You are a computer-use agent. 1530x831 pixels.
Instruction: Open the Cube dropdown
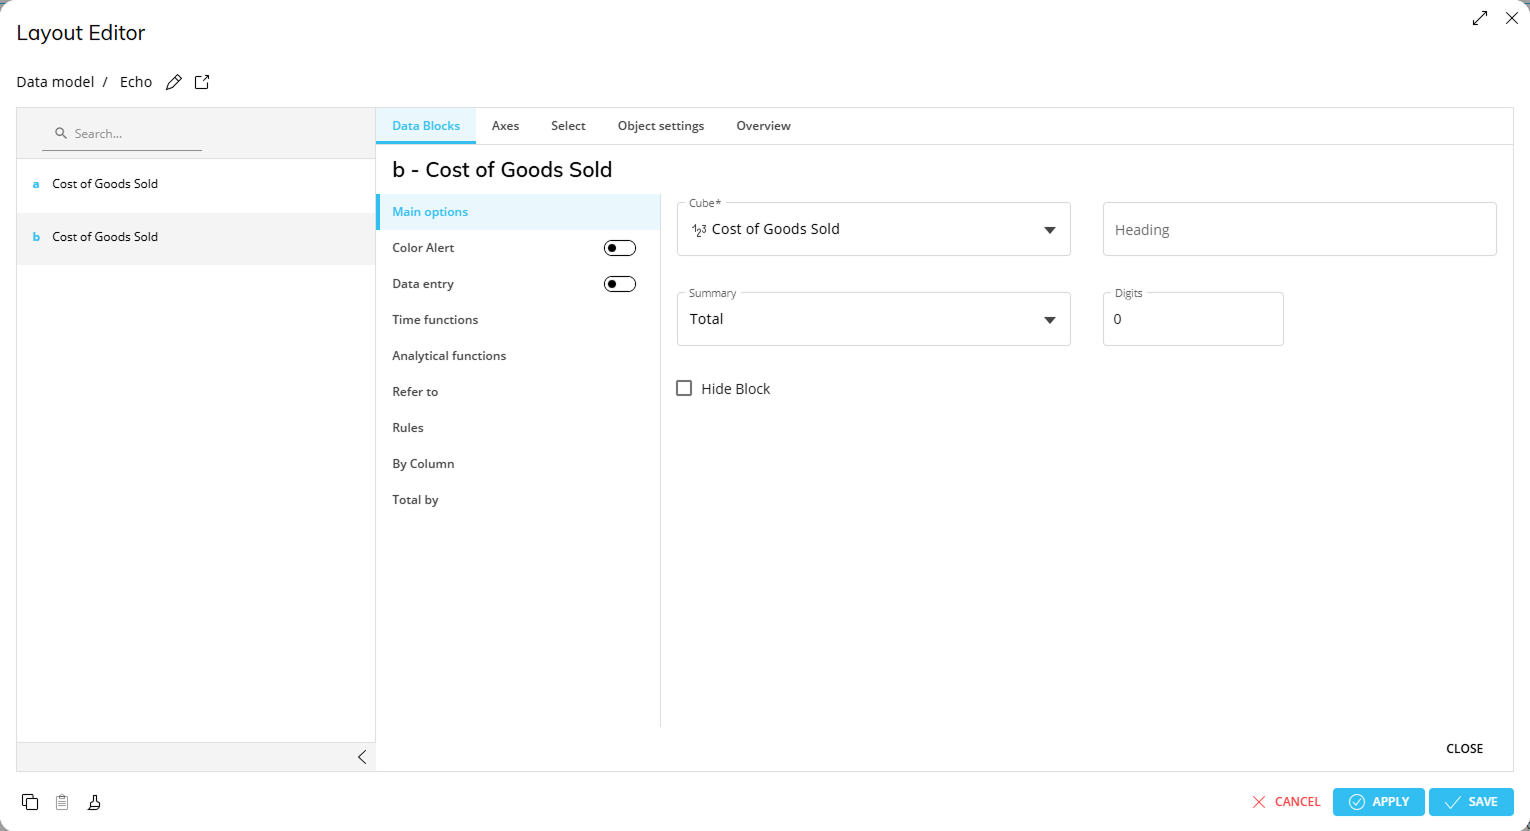coord(874,229)
